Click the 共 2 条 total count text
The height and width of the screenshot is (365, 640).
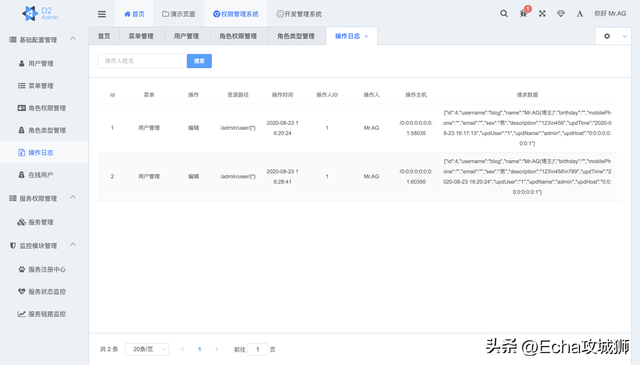tap(109, 349)
